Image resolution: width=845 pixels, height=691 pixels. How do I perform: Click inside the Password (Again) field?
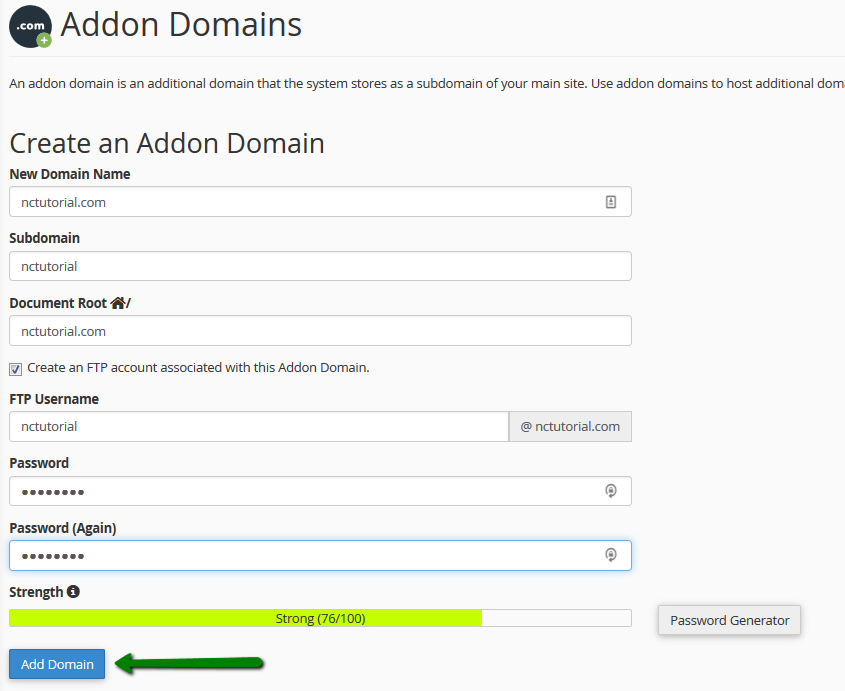click(x=300, y=555)
